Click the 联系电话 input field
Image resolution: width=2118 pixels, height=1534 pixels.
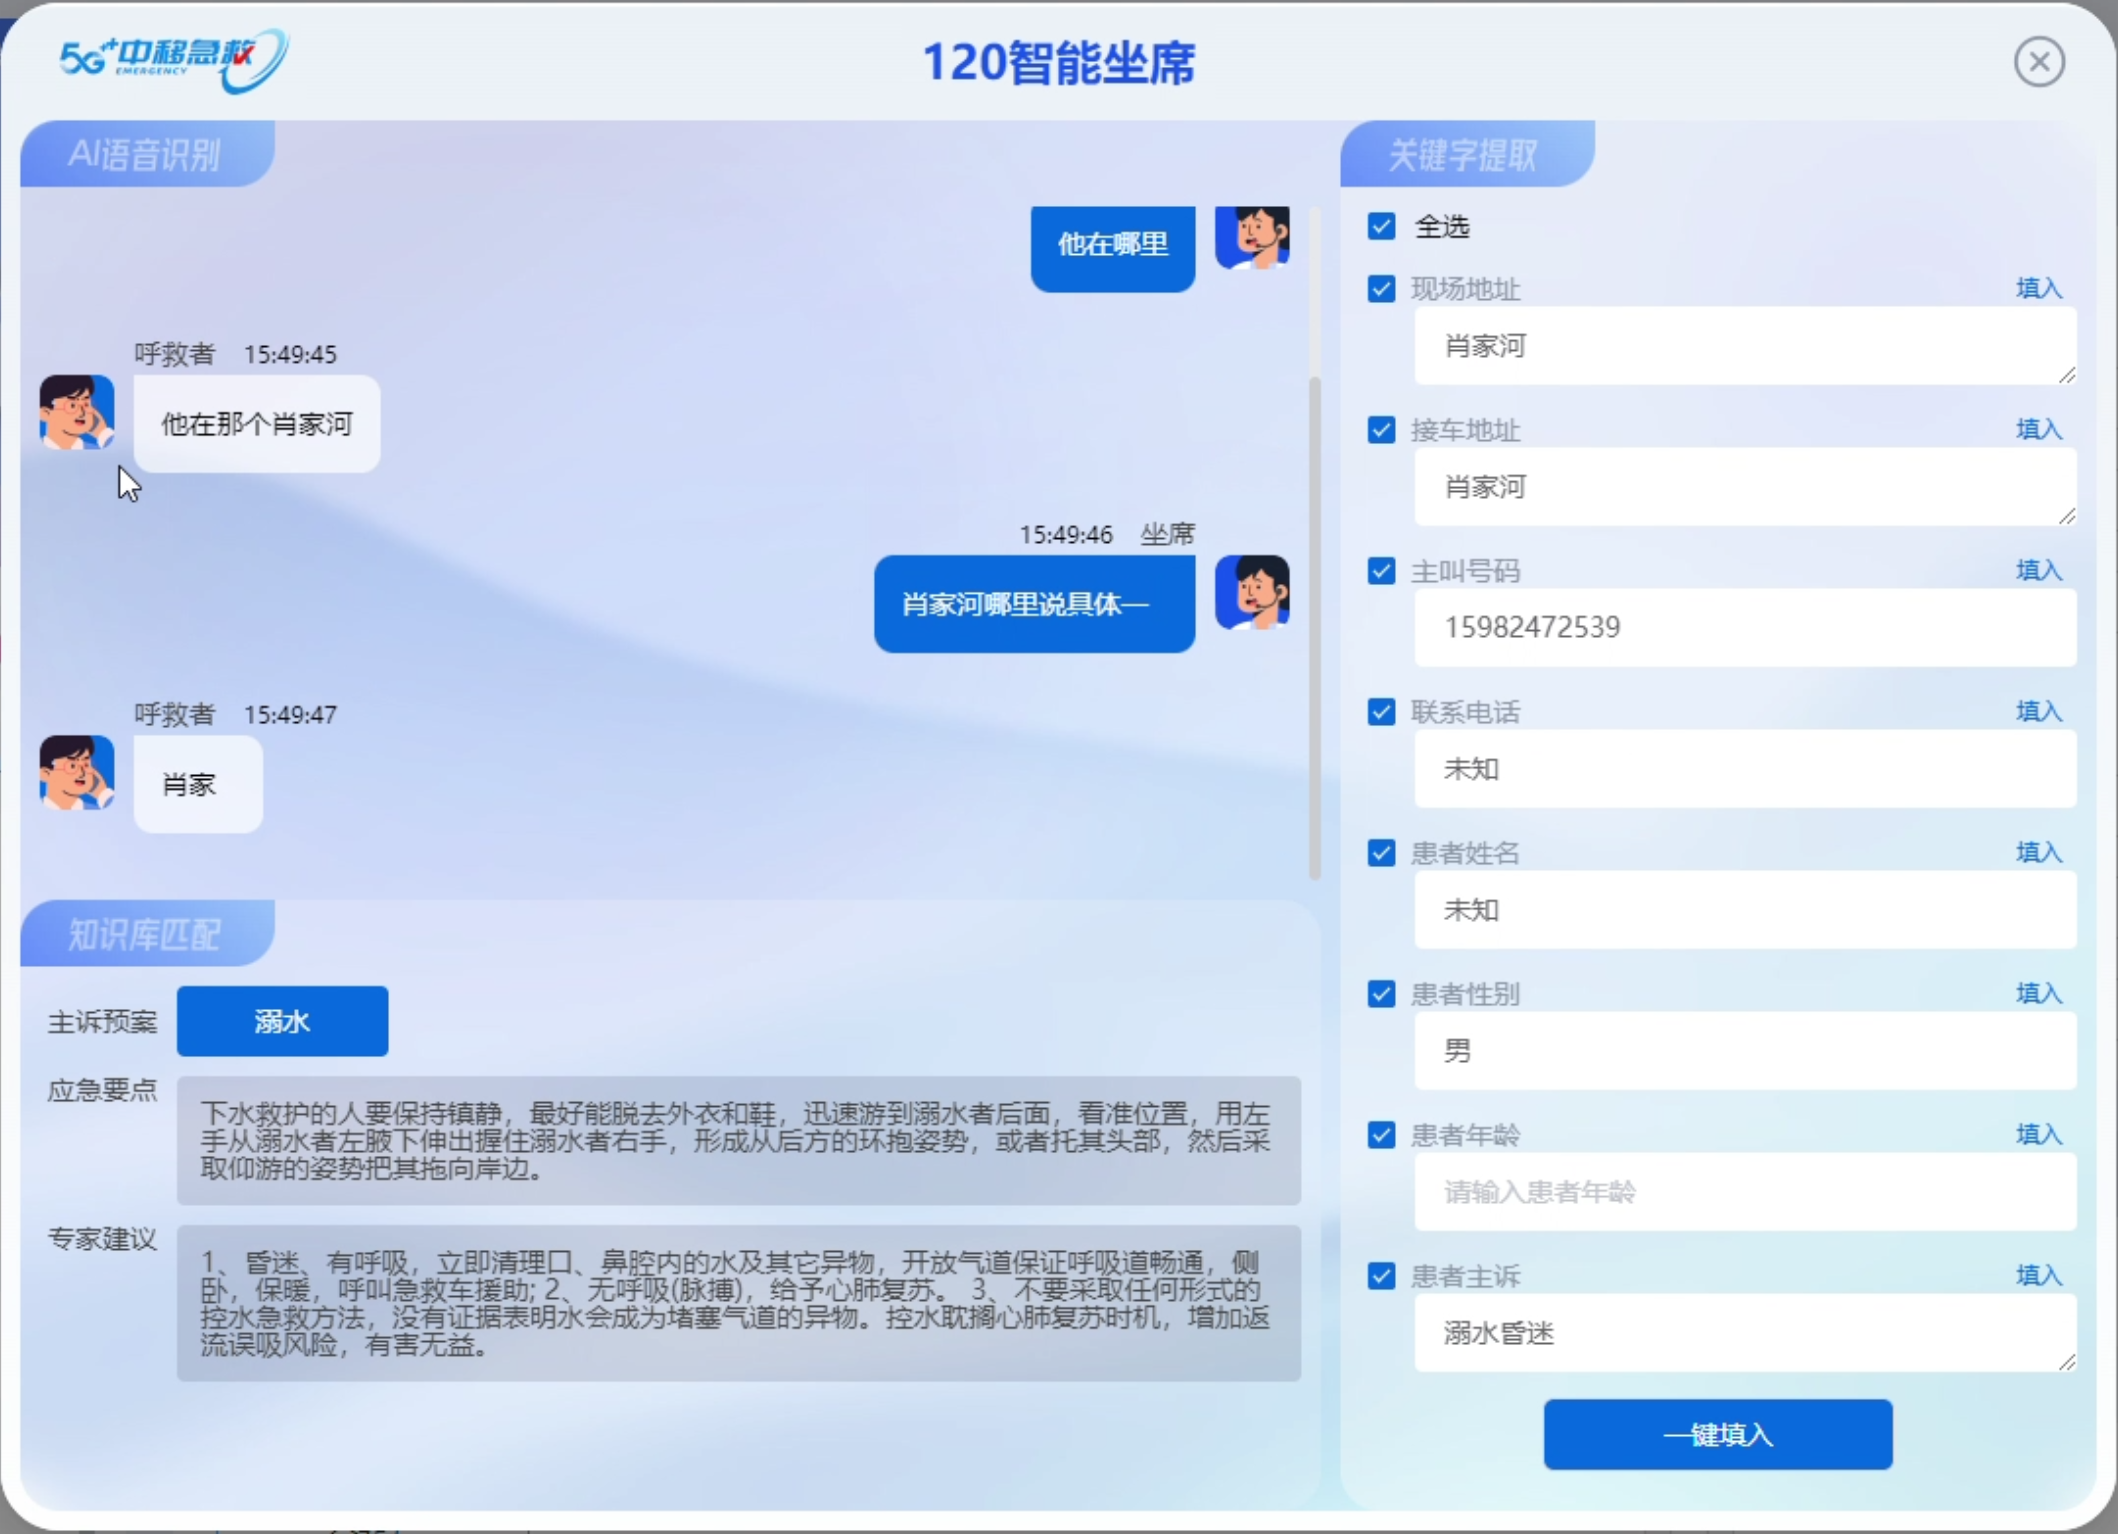[x=1745, y=769]
